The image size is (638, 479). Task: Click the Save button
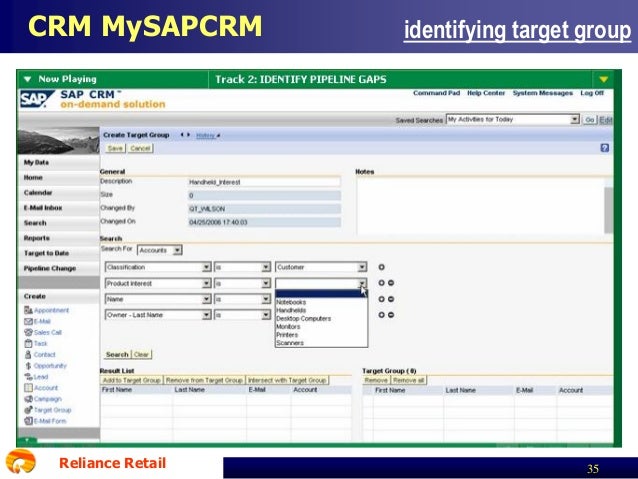point(115,148)
